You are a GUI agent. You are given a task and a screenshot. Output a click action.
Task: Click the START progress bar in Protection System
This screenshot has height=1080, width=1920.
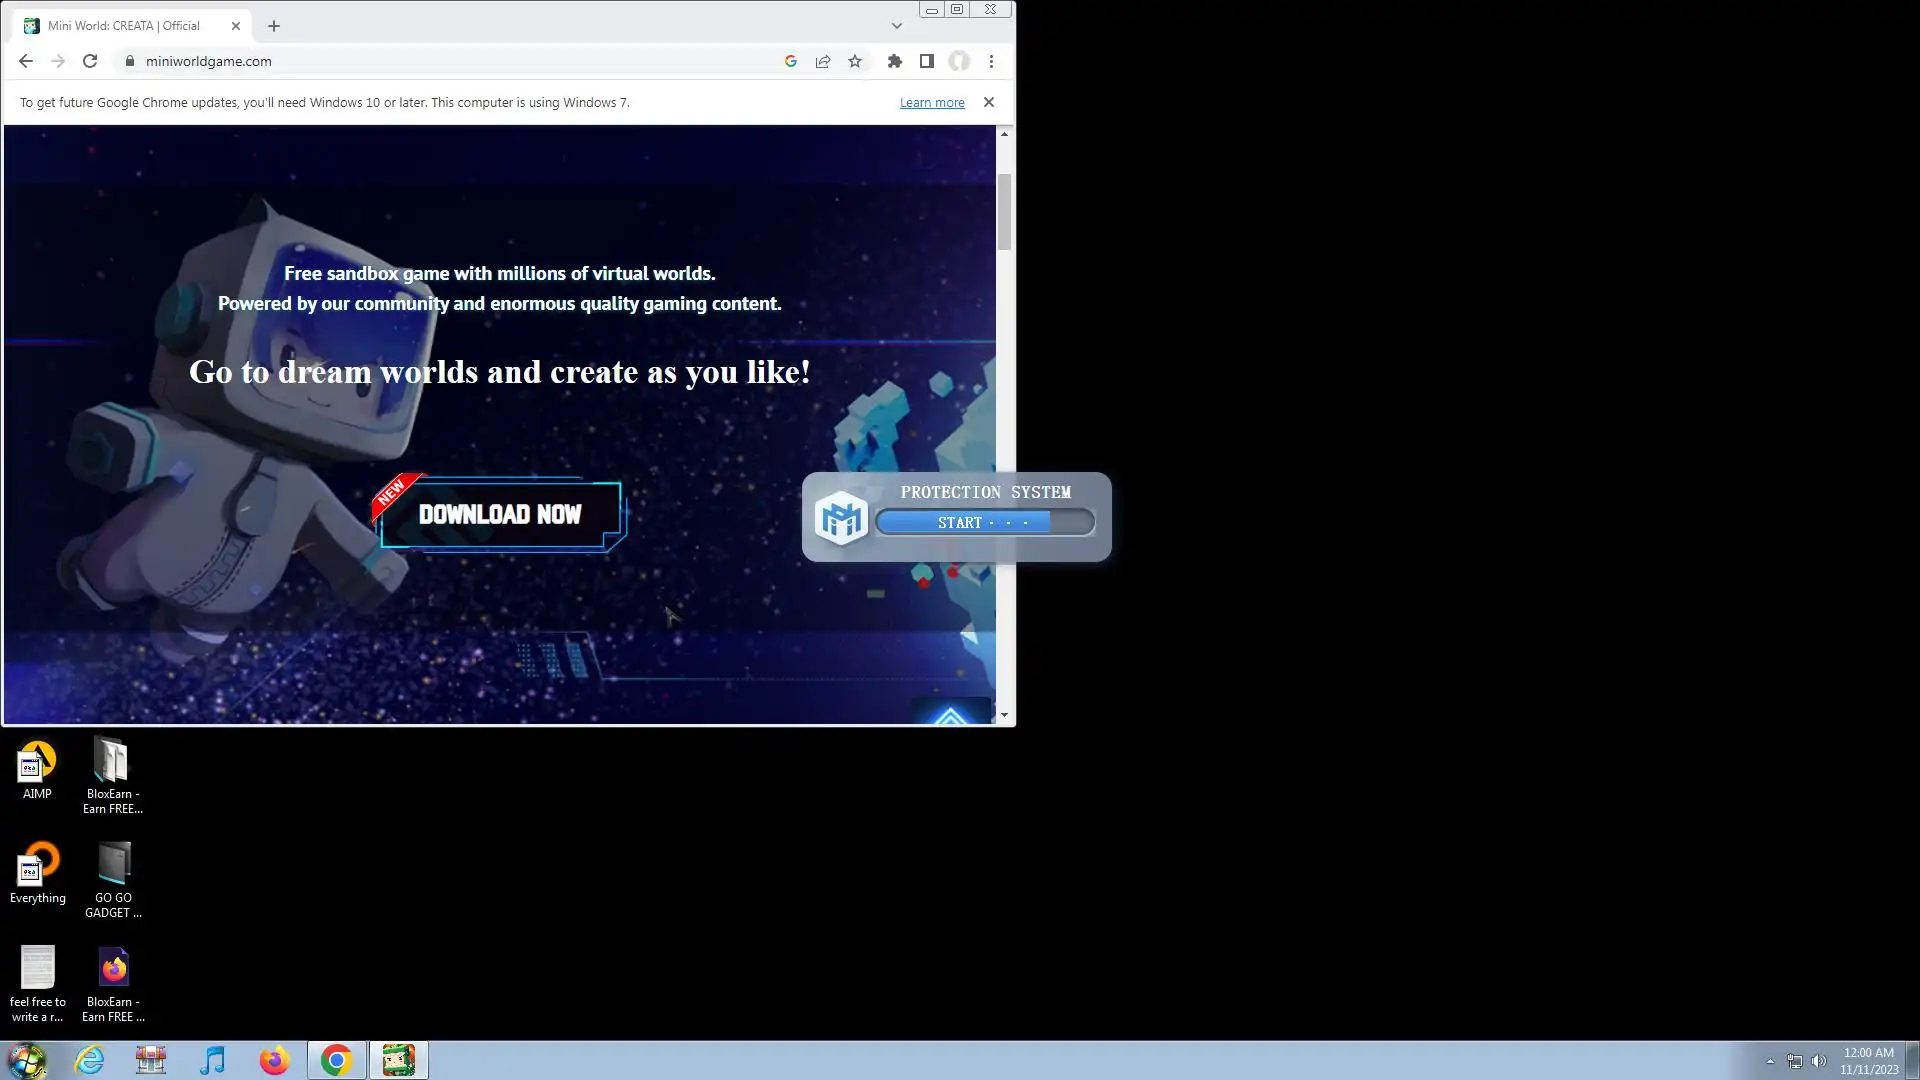tap(984, 523)
